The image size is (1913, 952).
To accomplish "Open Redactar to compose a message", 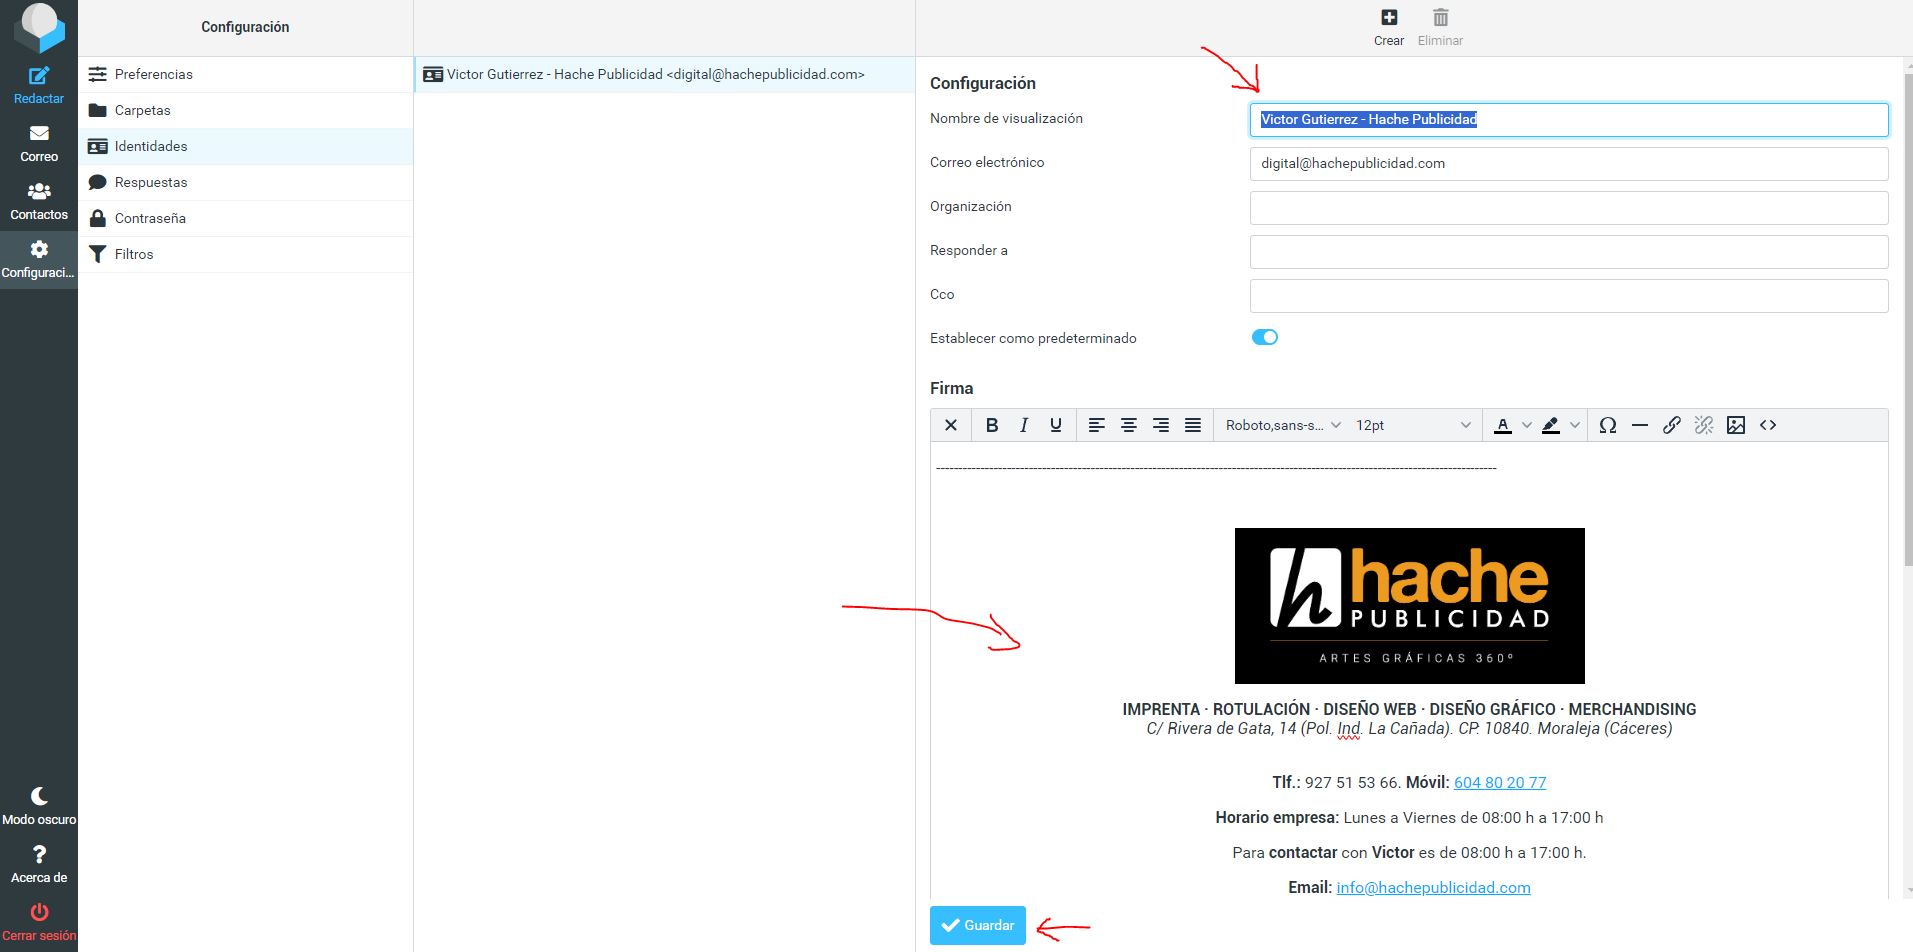I will 39,86.
